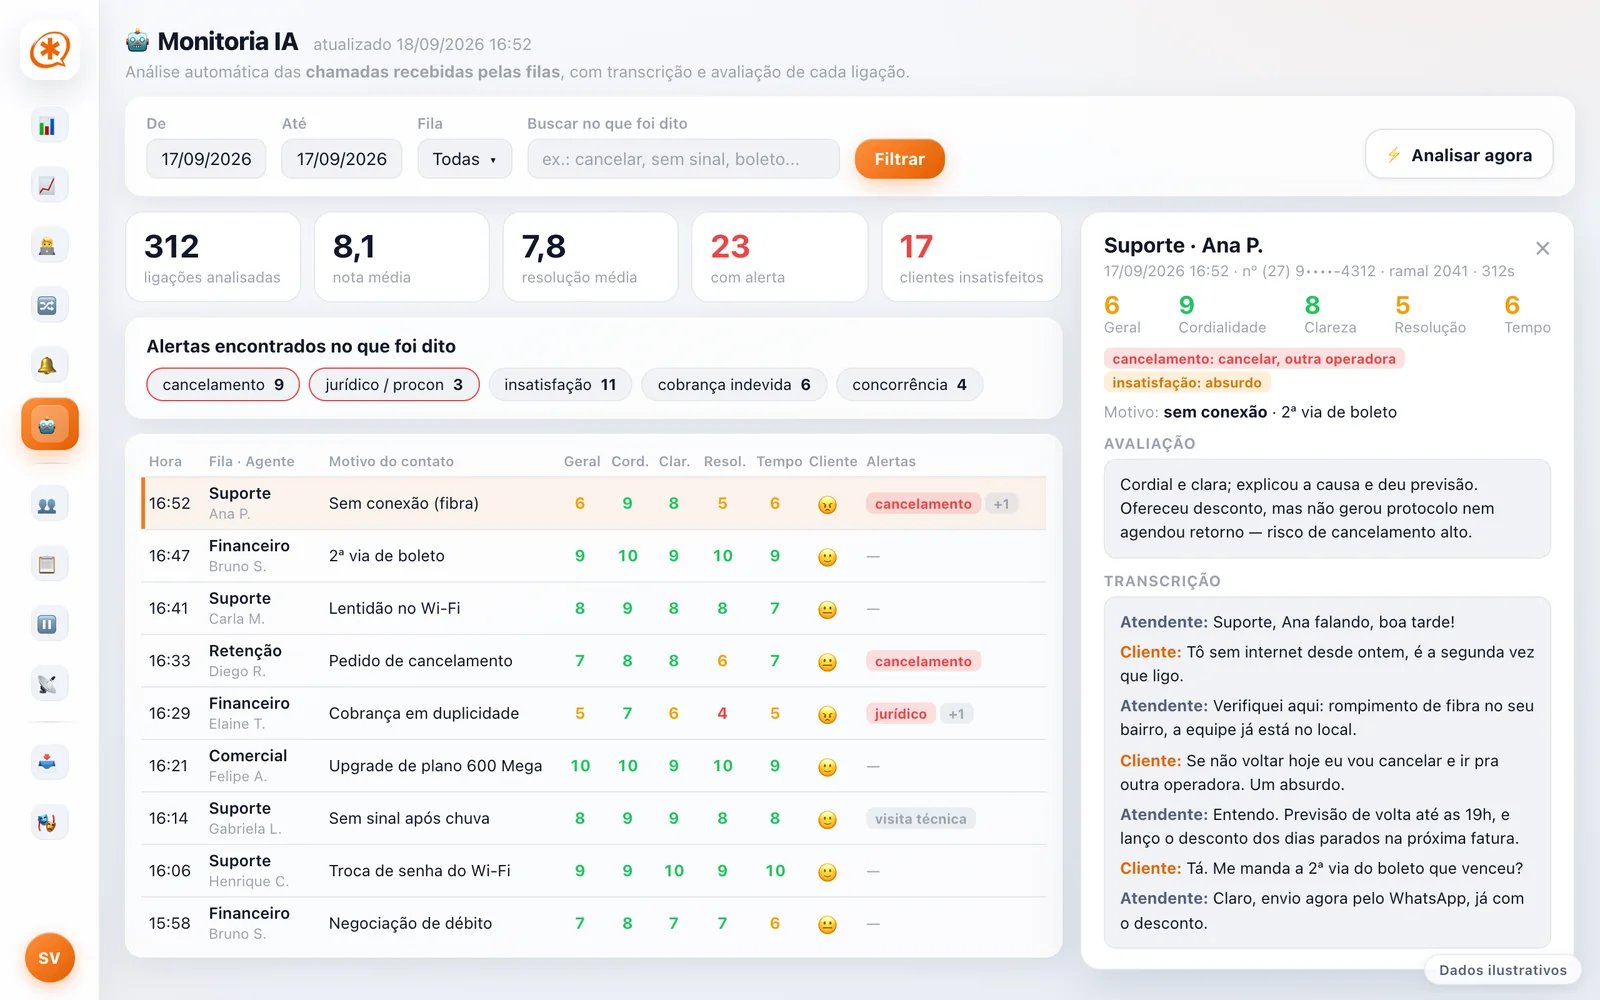The height and width of the screenshot is (1000, 1600).
Task: Toggle the cancelamento 9 alert filter chip
Action: tap(223, 385)
